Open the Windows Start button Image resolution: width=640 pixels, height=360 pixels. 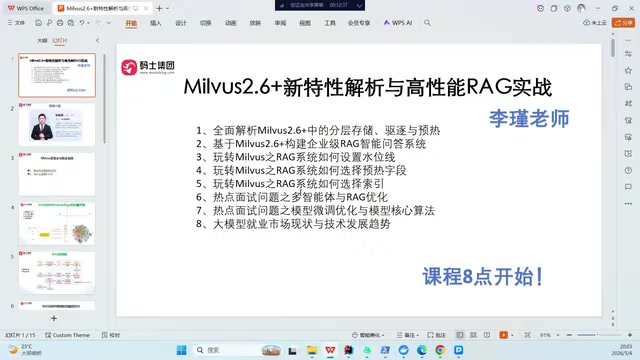click(x=181, y=350)
